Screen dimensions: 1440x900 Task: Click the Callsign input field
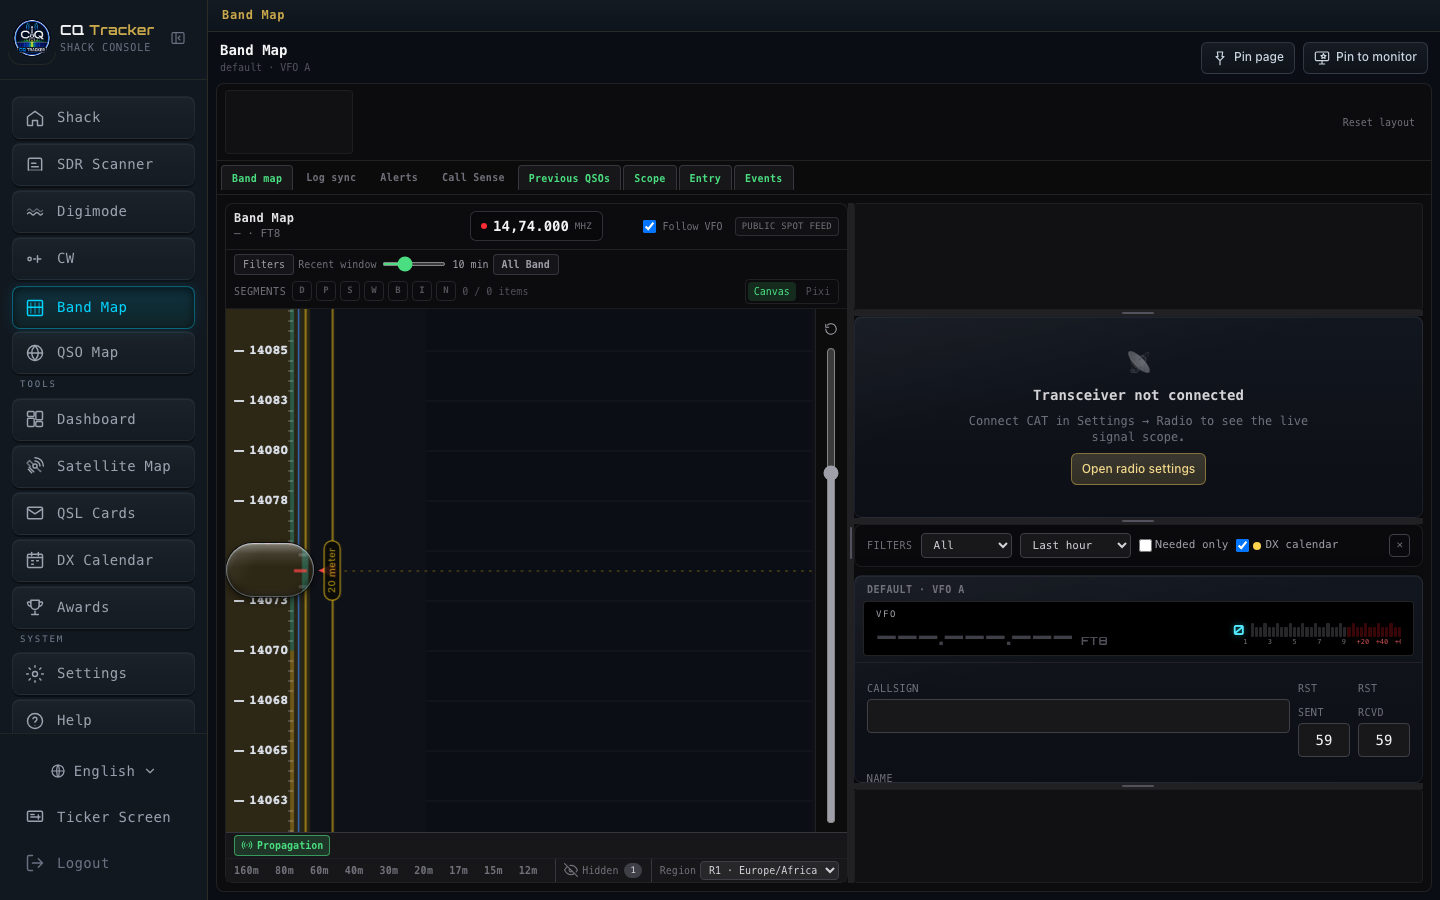(x=1078, y=716)
